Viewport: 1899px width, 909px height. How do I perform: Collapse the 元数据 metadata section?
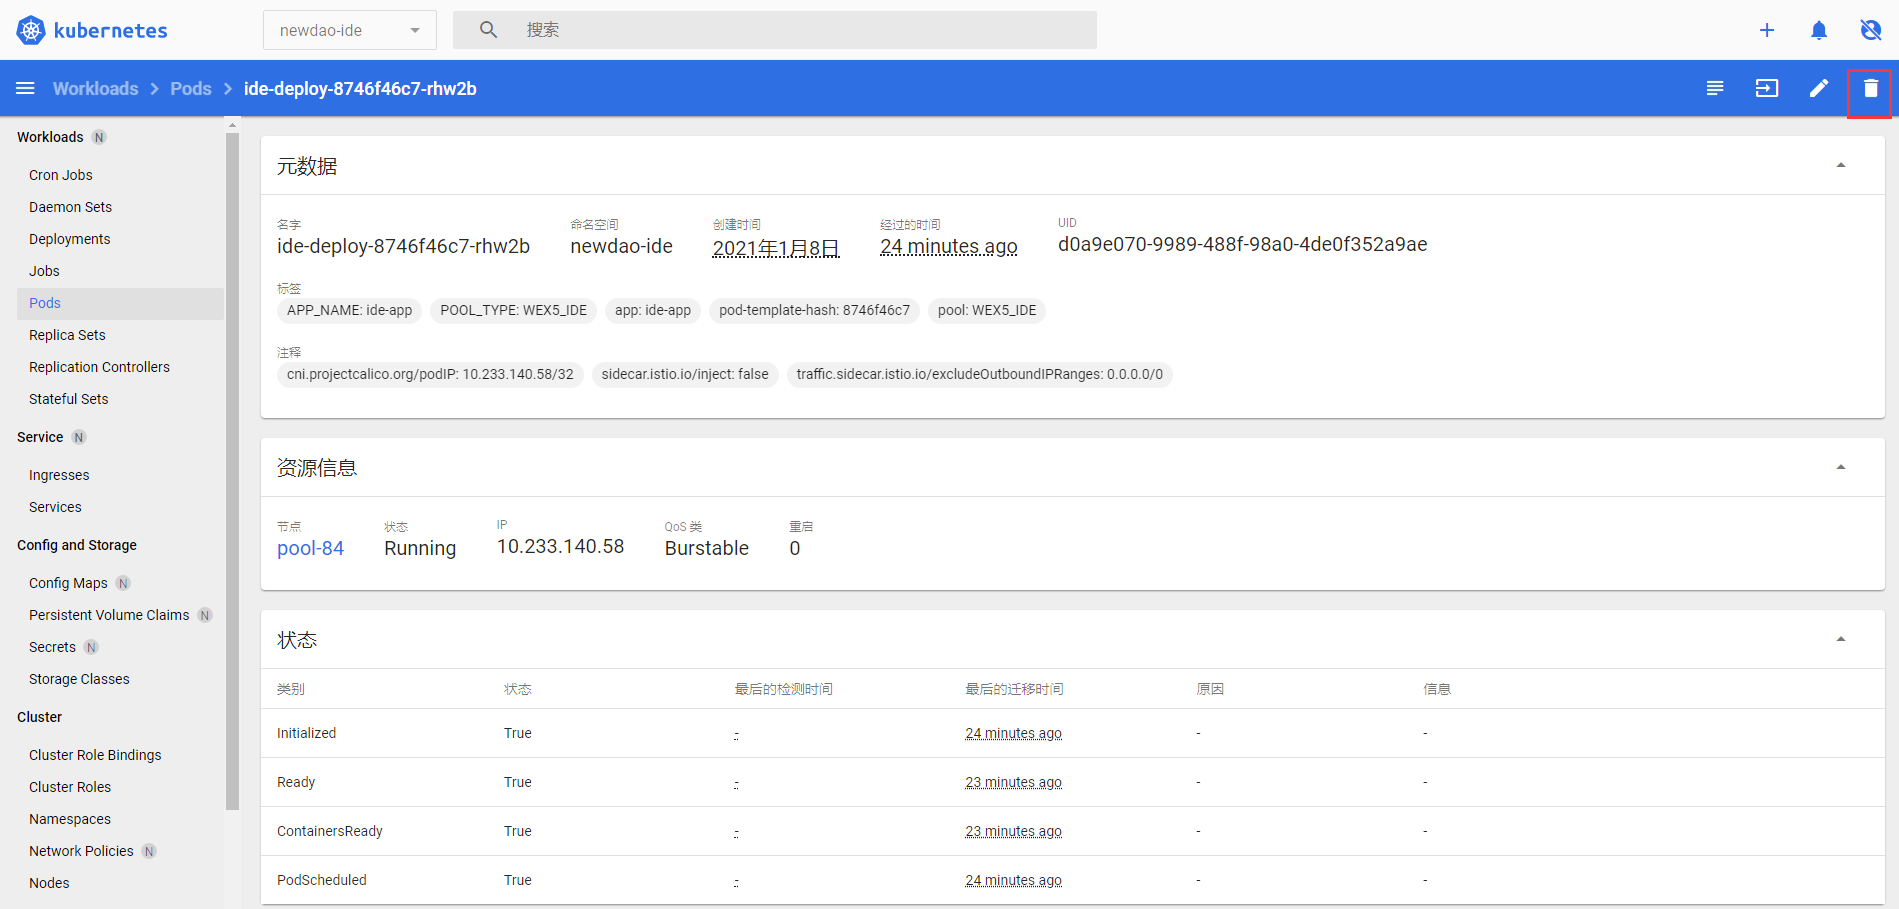click(1840, 166)
